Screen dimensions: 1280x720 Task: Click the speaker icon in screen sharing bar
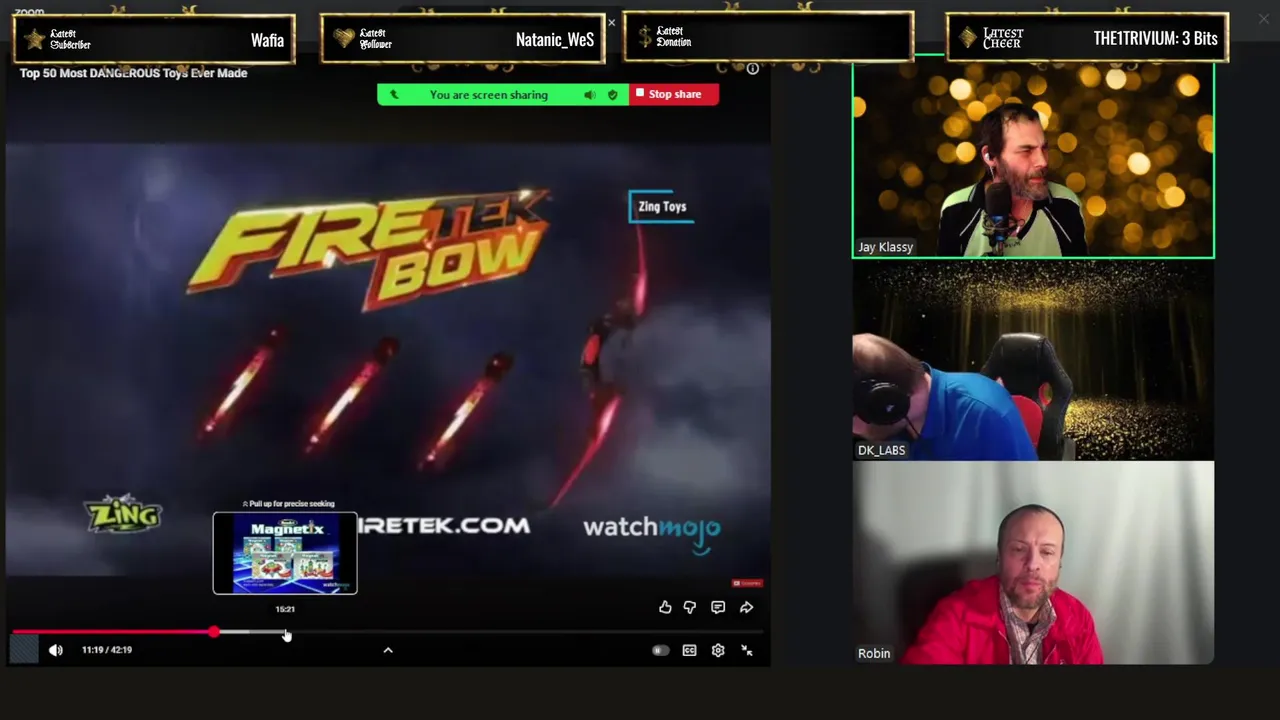click(589, 95)
